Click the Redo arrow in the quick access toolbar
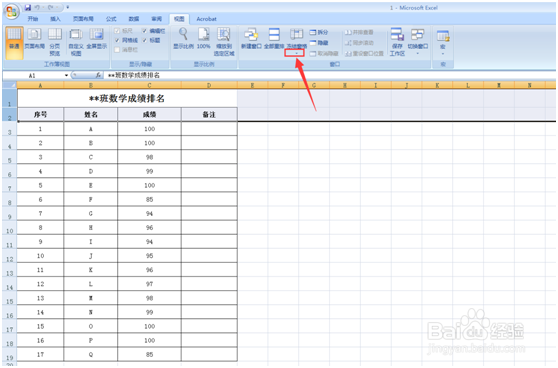 point(51,7)
